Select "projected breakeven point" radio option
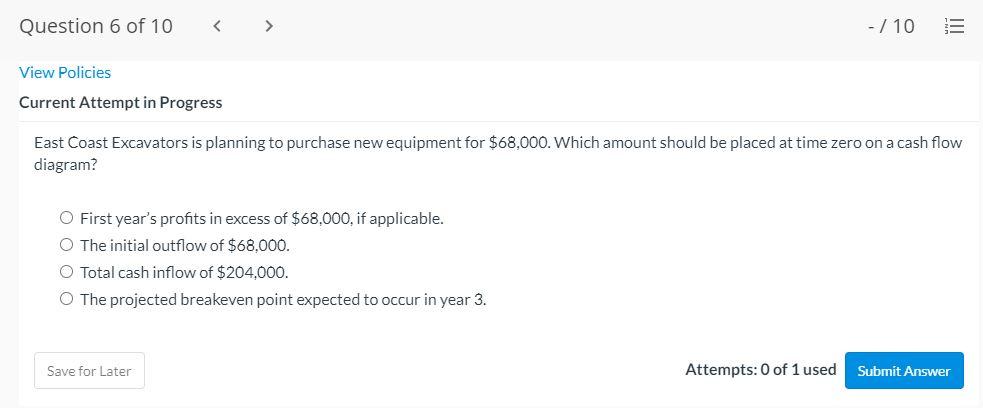Screen dimensions: 983x408 [66, 299]
